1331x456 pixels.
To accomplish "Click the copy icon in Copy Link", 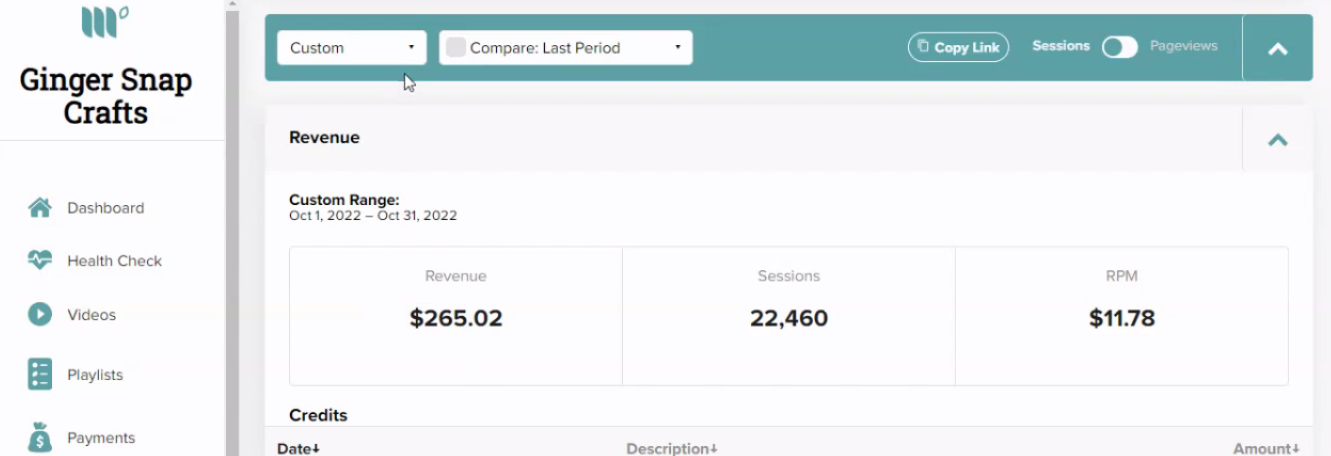I will click(923, 47).
